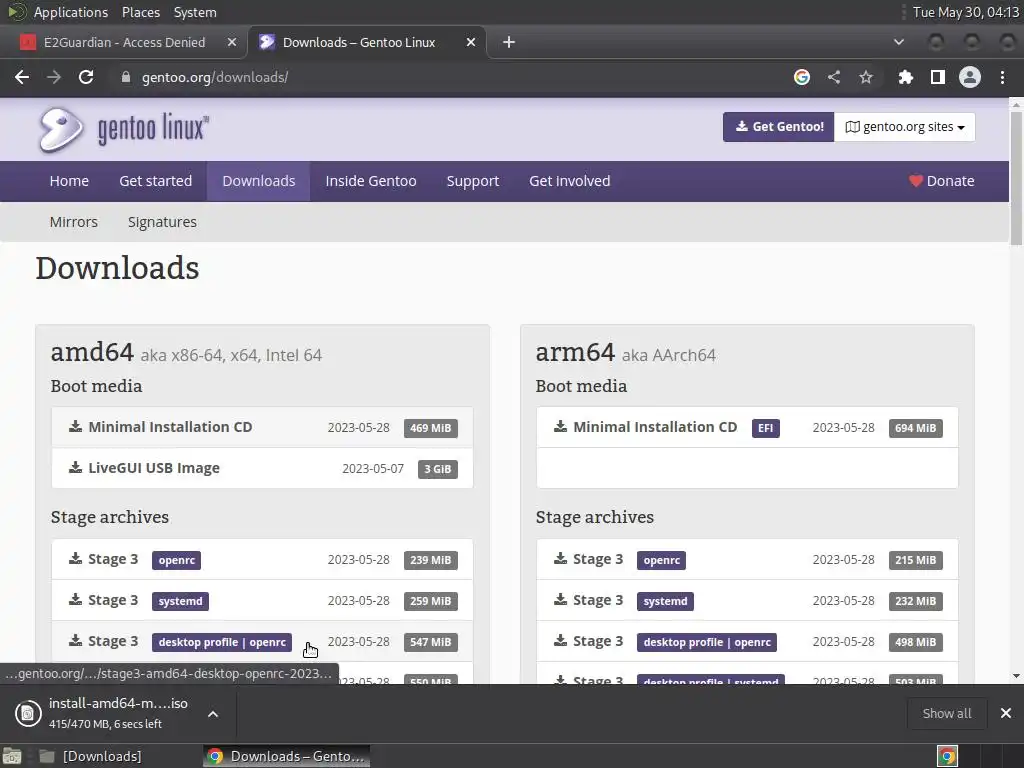
Task: Select the Downloads navigation item
Action: (259, 181)
